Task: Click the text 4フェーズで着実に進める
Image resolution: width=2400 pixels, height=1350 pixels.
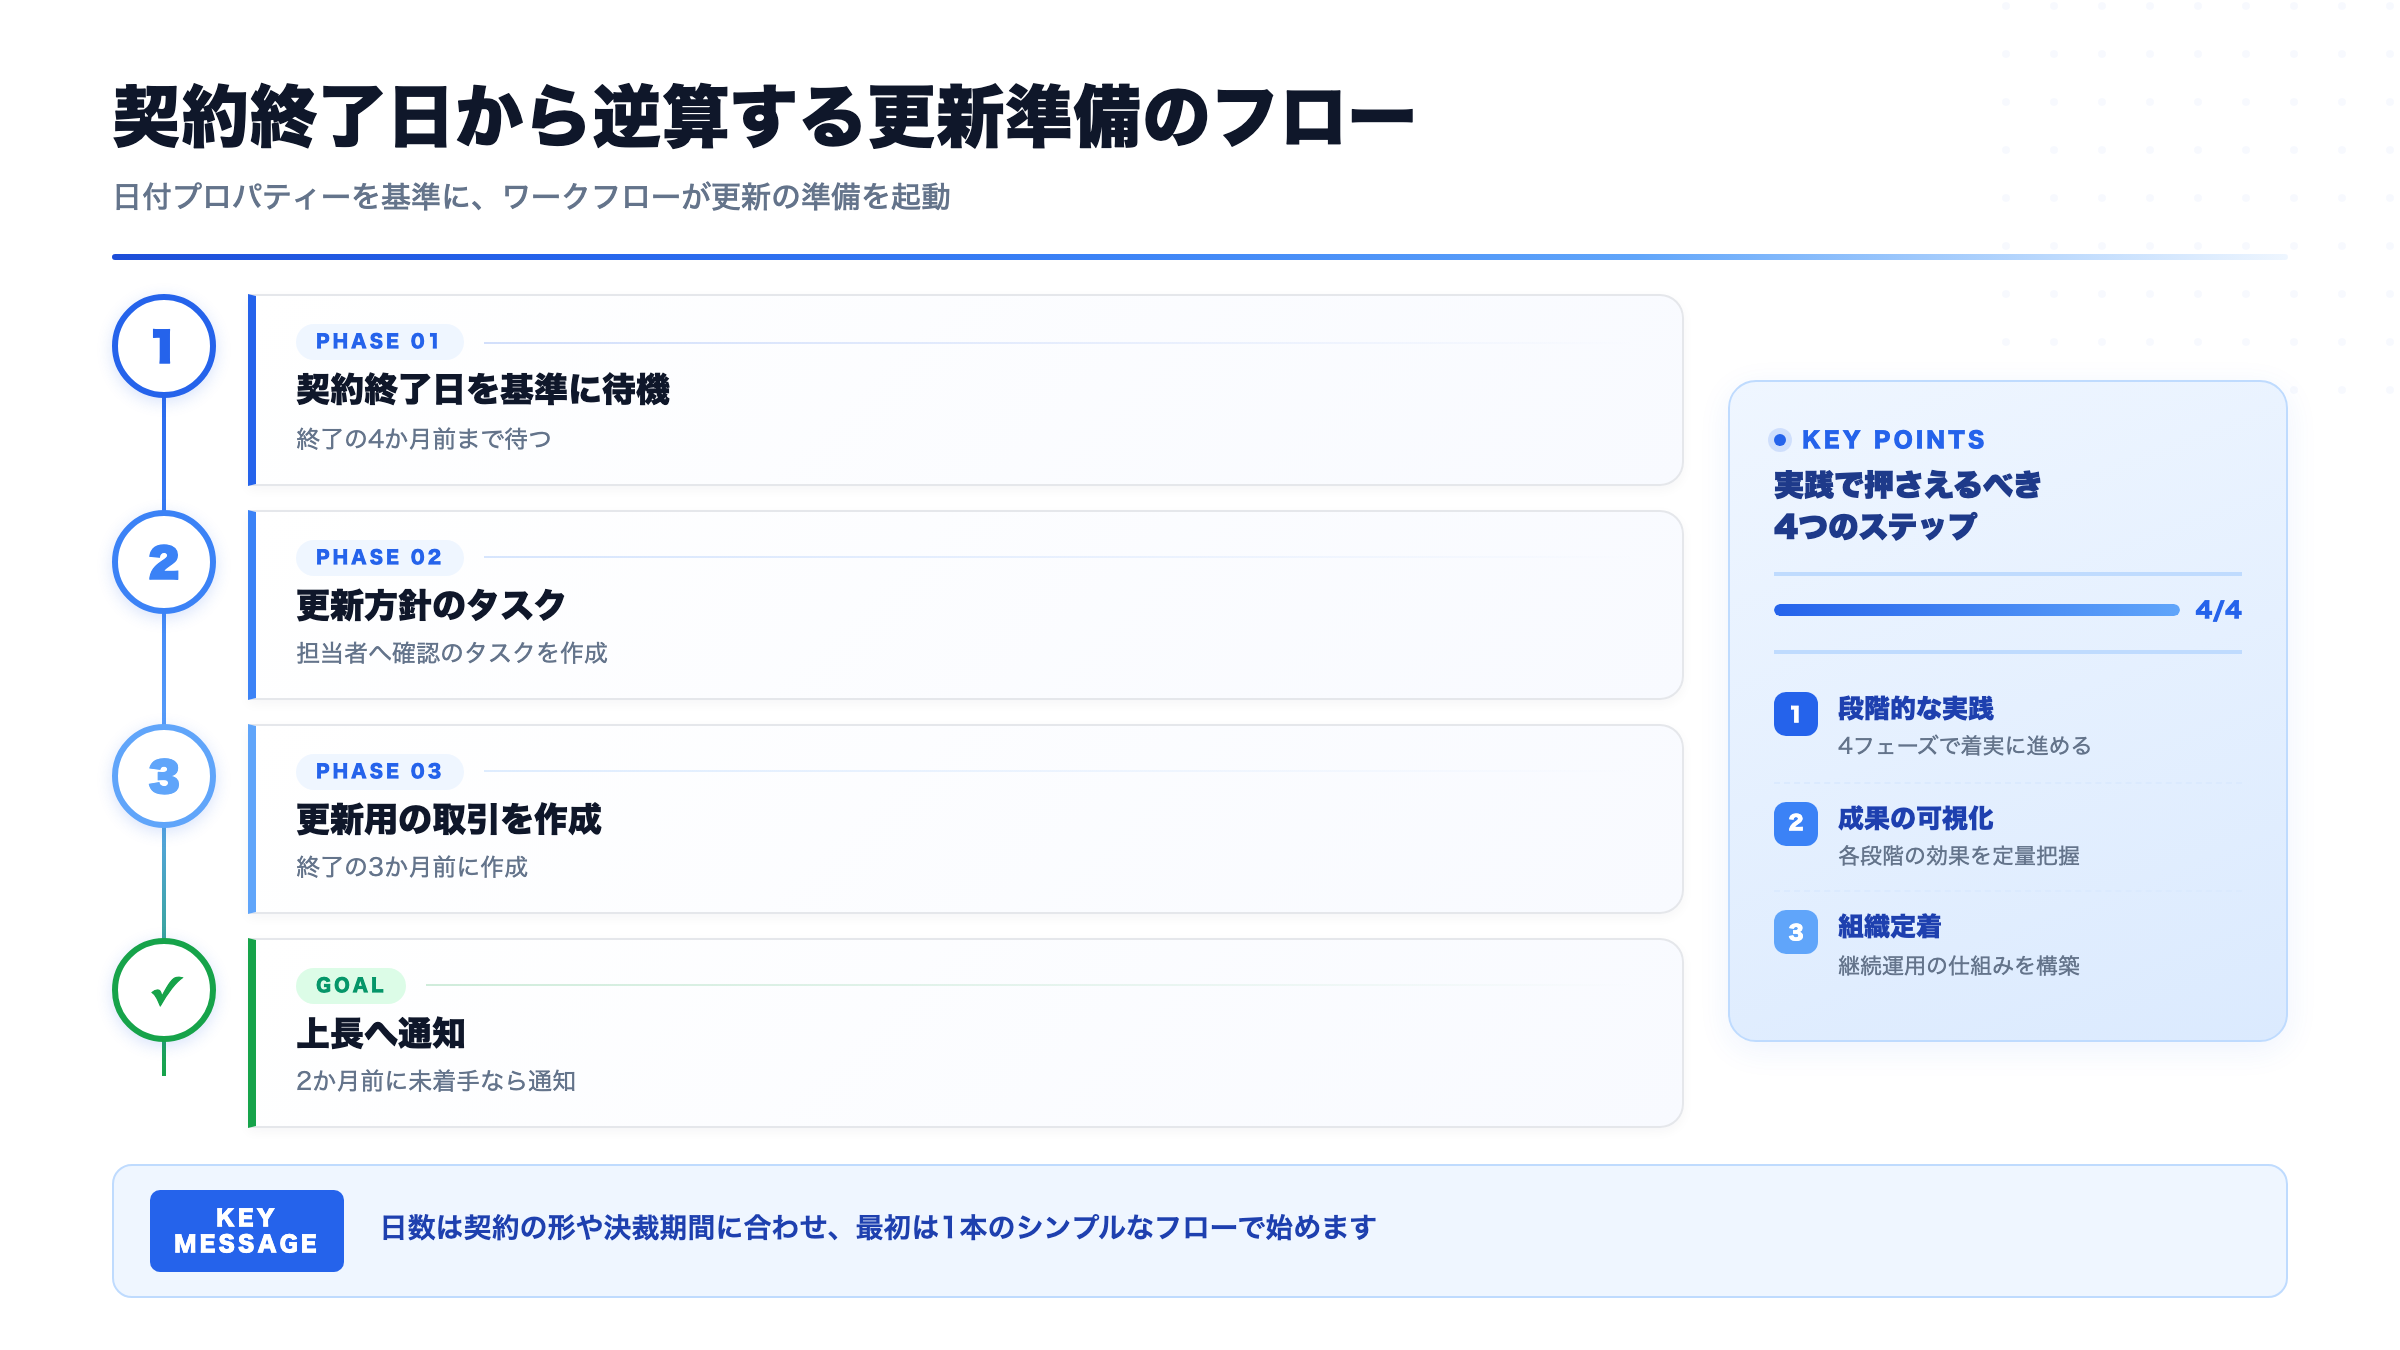Action: point(1964,746)
